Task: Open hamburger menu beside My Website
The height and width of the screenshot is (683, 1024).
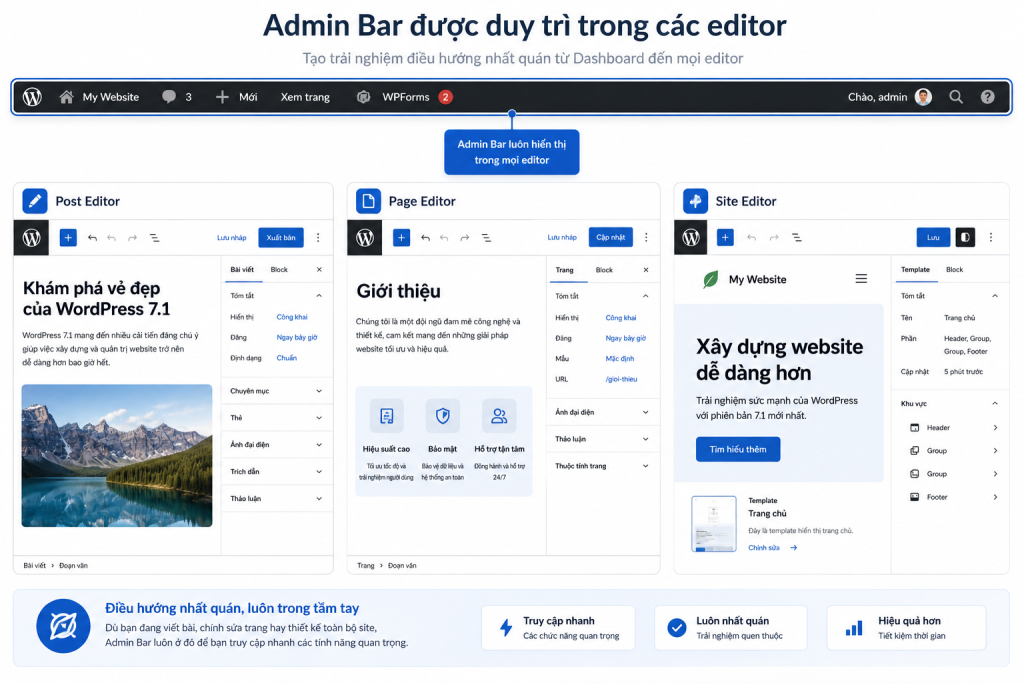Action: click(x=861, y=279)
